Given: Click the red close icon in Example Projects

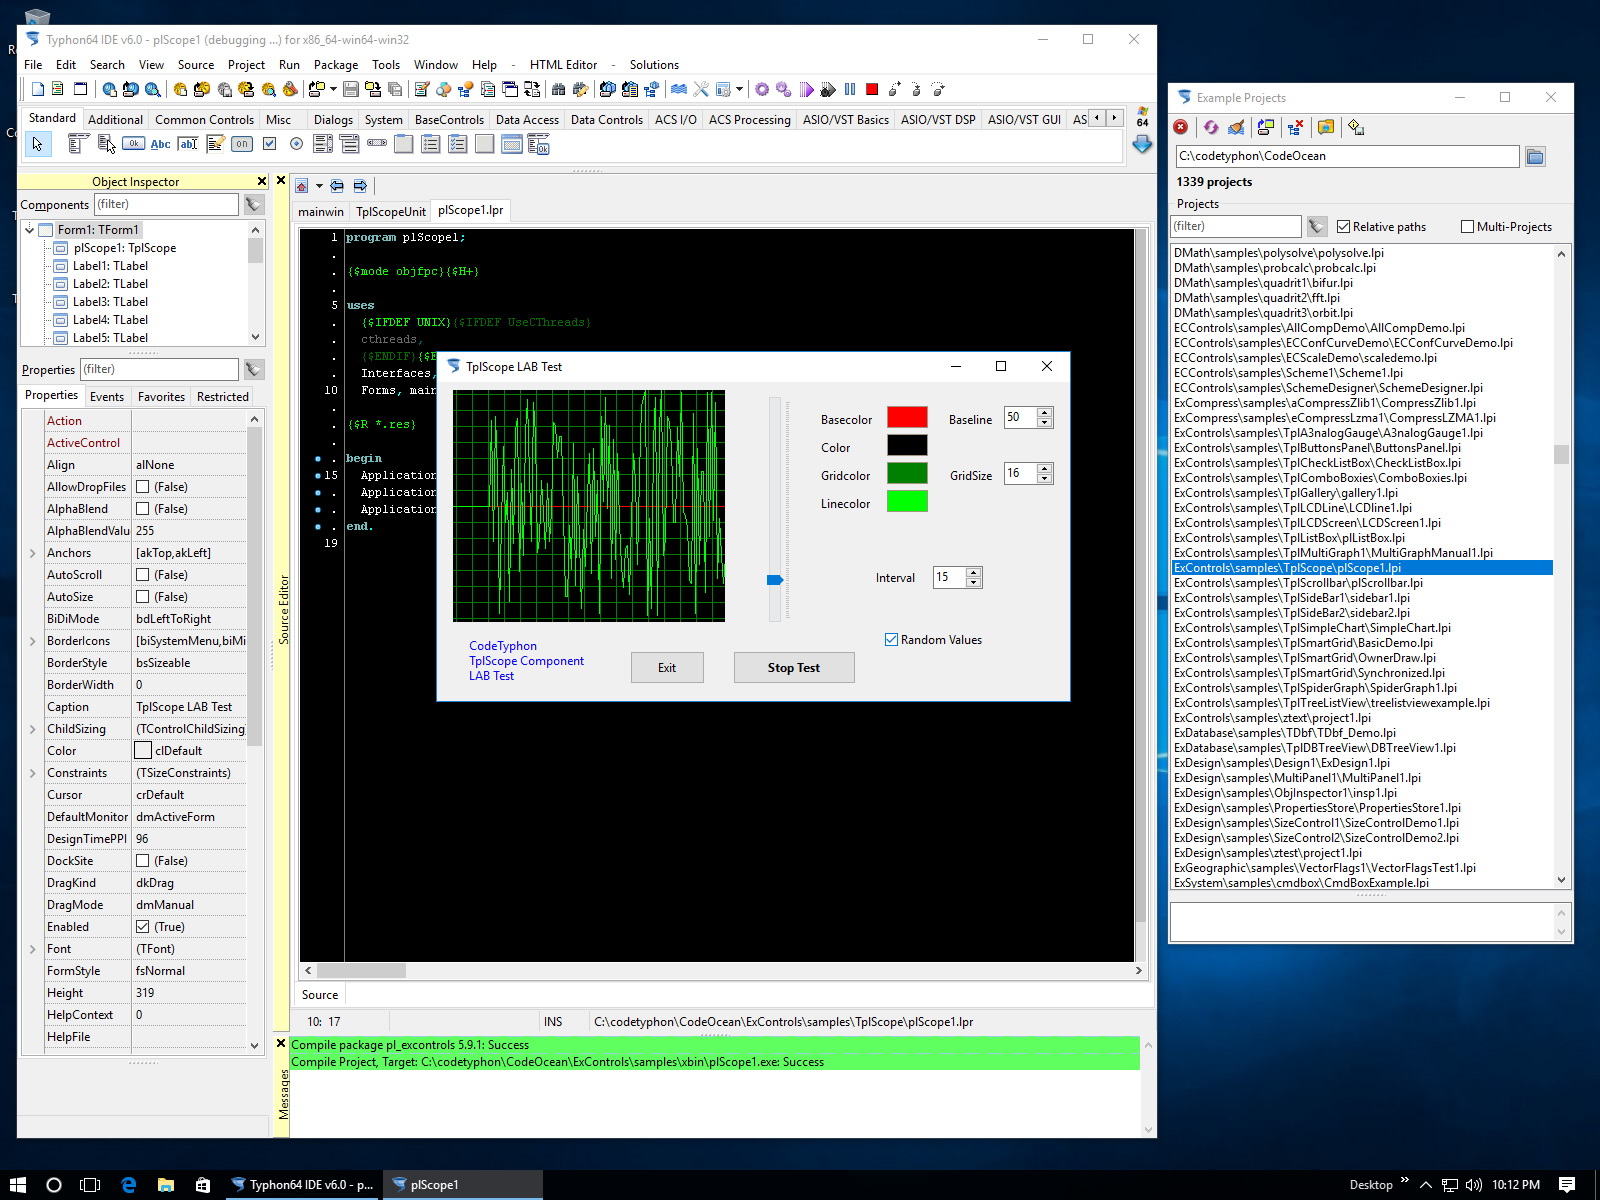Looking at the screenshot, I should coord(1181,127).
